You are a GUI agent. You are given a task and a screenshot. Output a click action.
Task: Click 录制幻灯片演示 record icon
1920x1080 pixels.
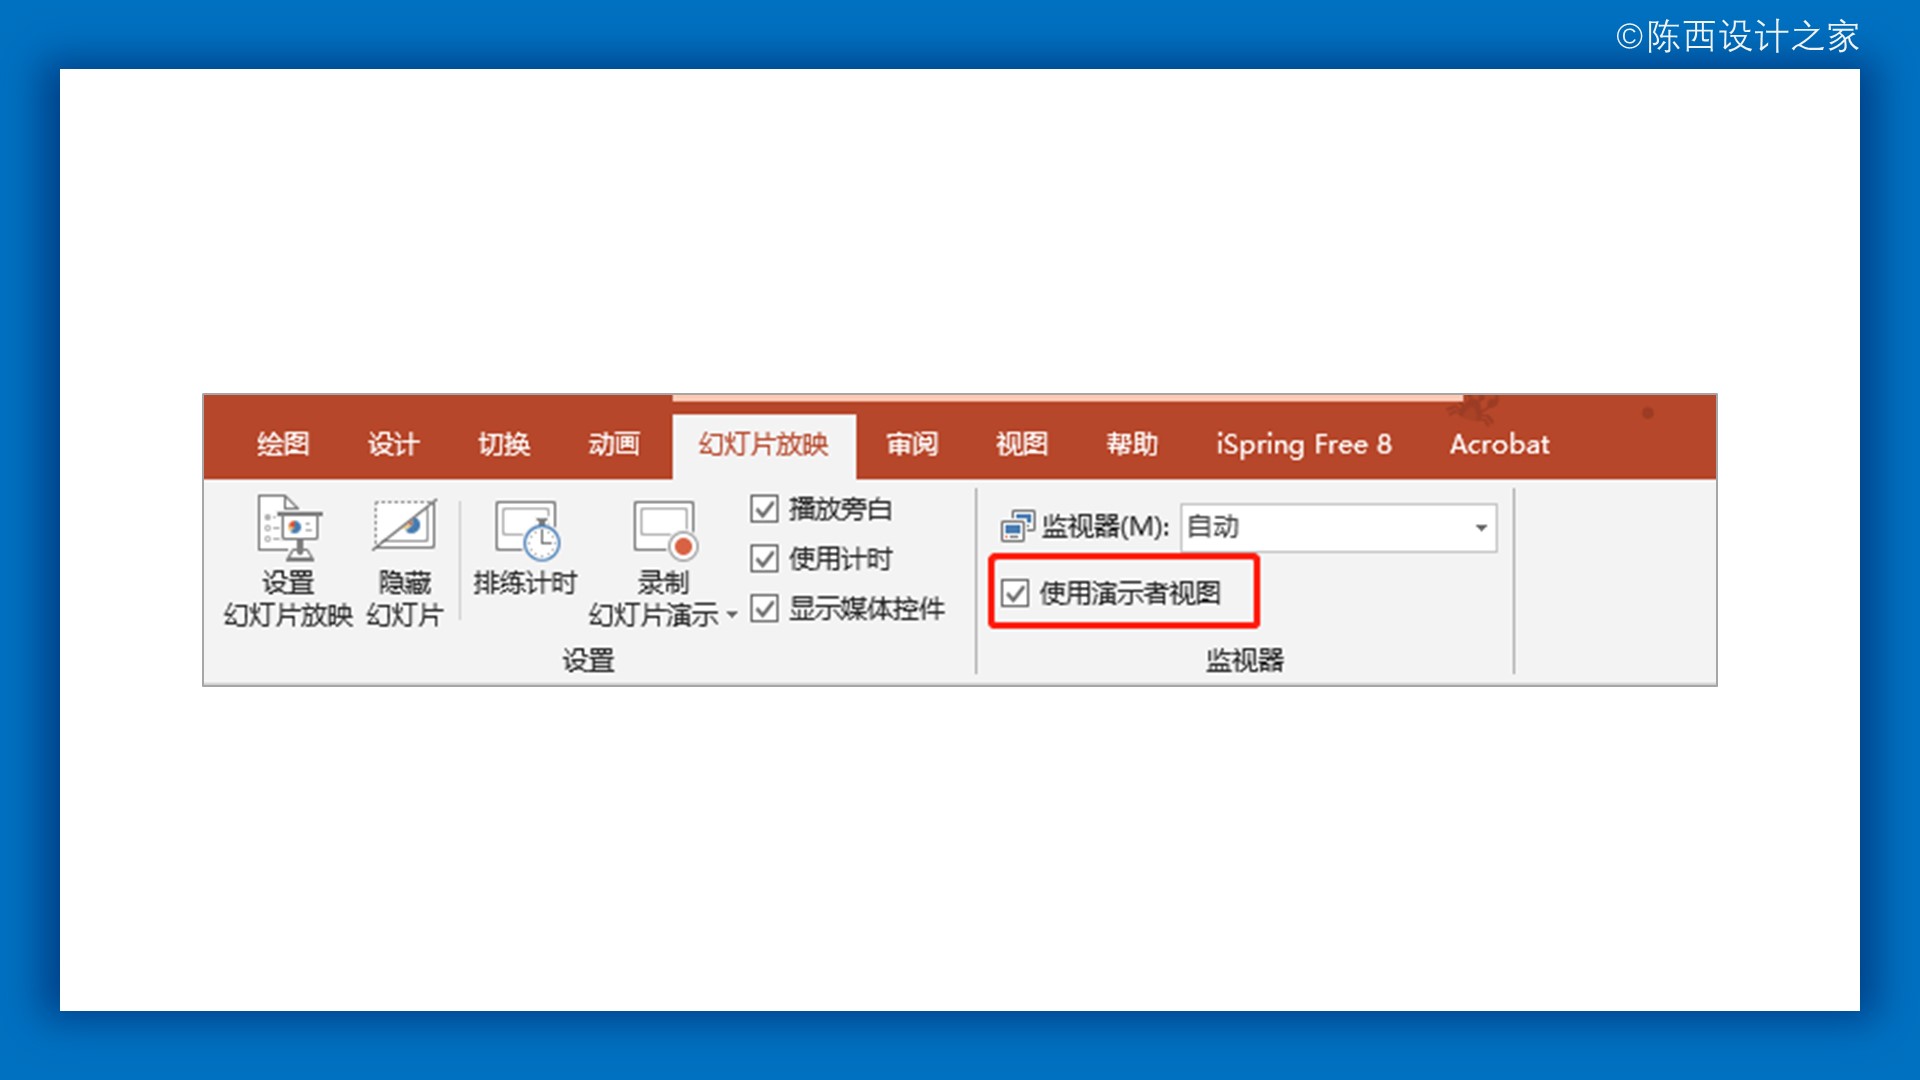tap(664, 530)
